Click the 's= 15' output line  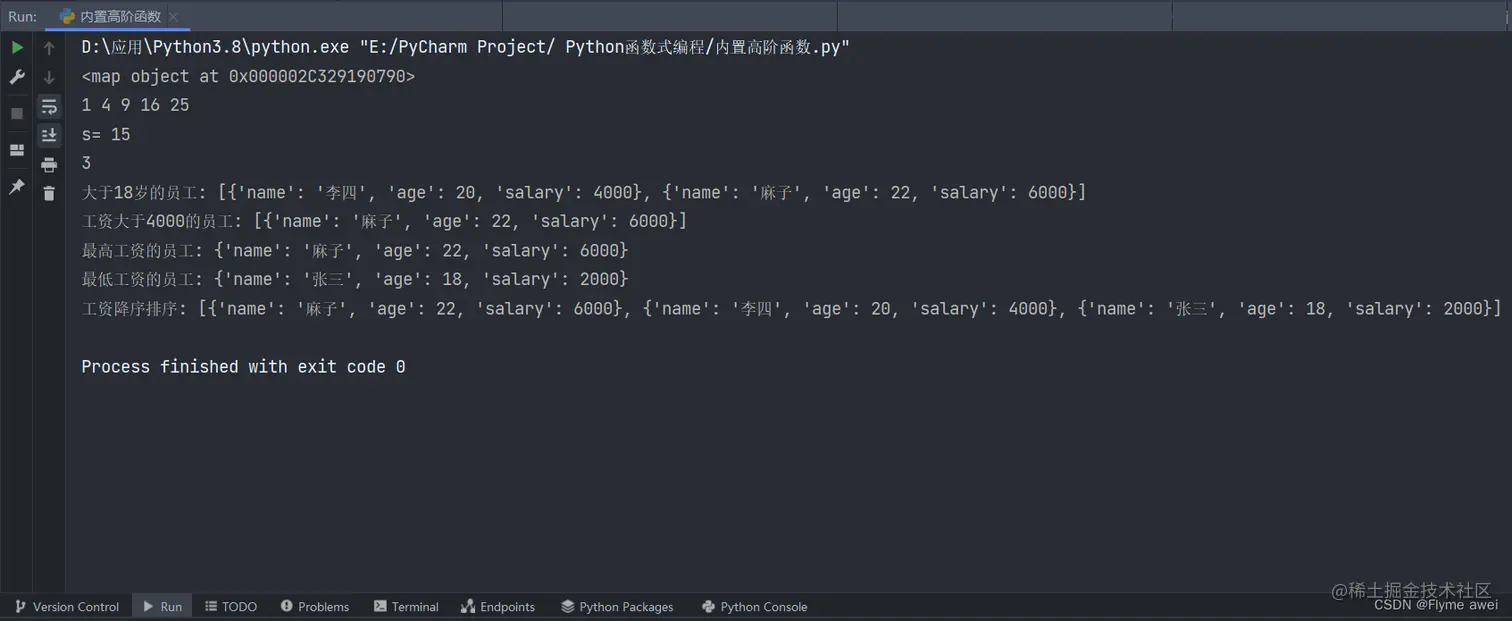tap(106, 134)
